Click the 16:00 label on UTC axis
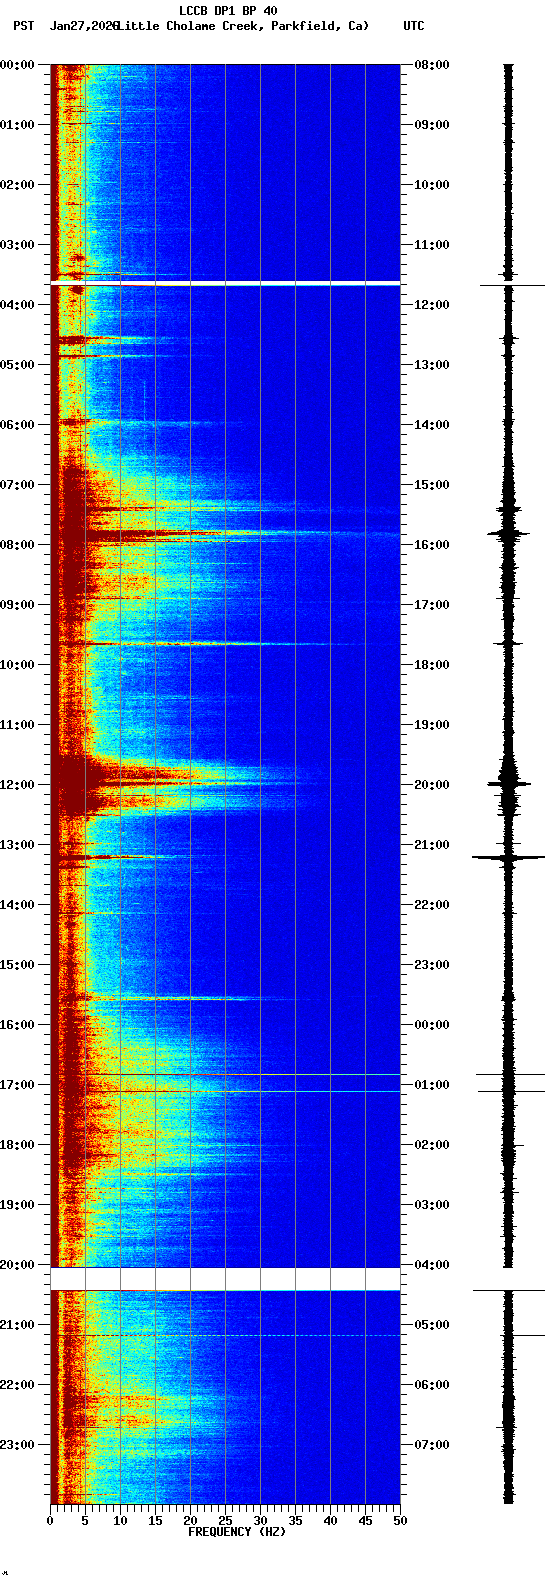Viewport: 552px width, 1584px height. point(432,545)
